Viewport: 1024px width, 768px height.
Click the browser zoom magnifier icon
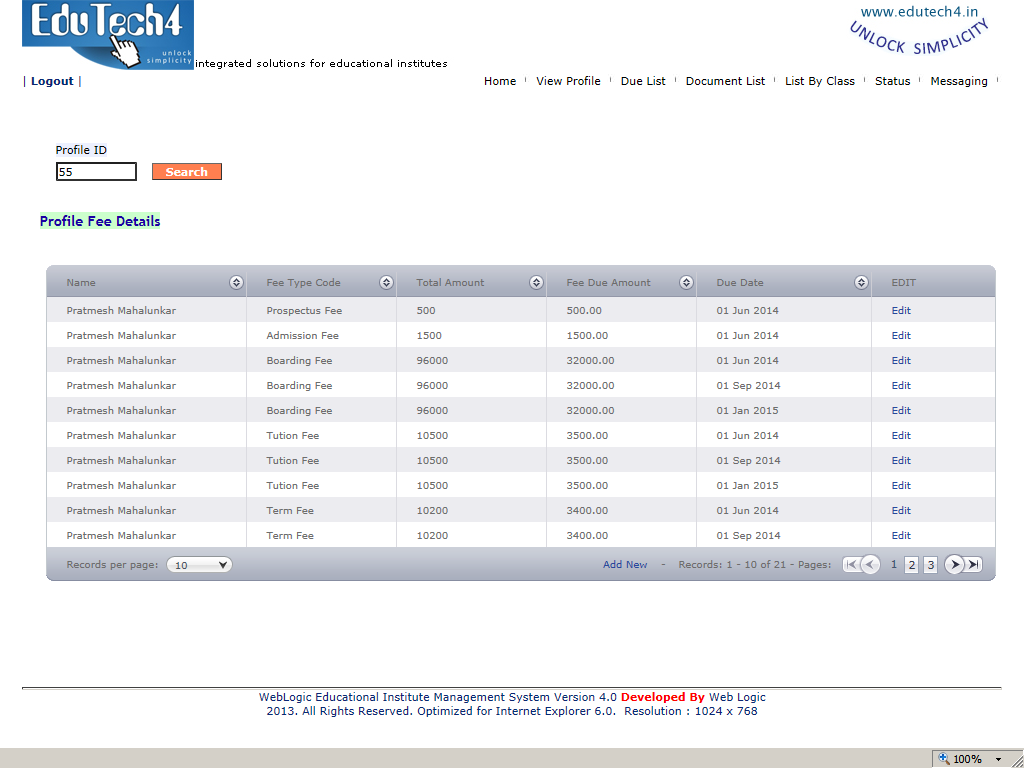pyautogui.click(x=944, y=758)
